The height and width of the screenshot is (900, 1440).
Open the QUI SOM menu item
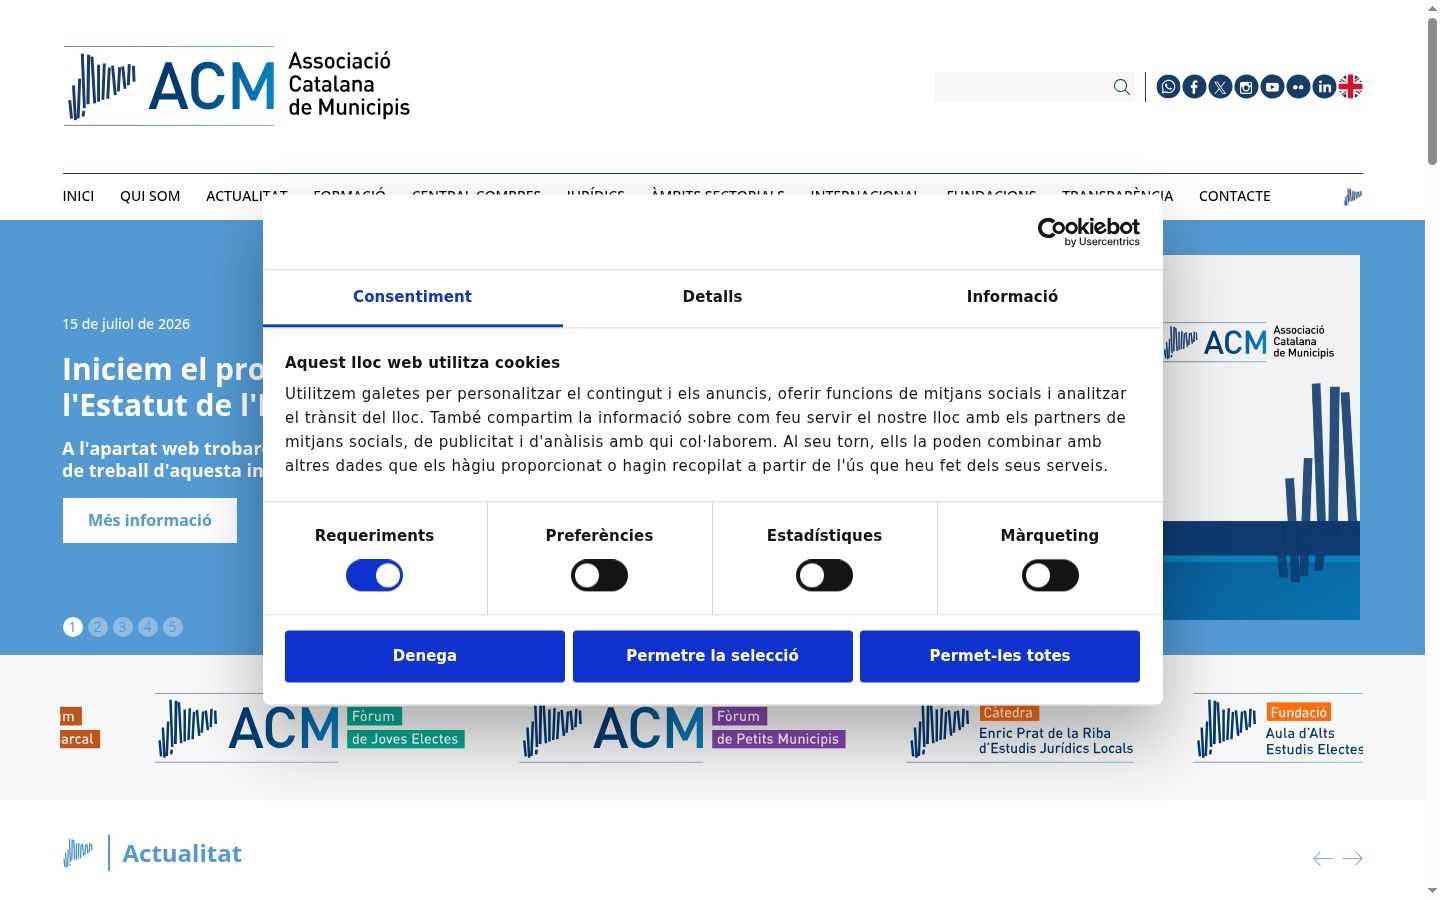(x=150, y=196)
